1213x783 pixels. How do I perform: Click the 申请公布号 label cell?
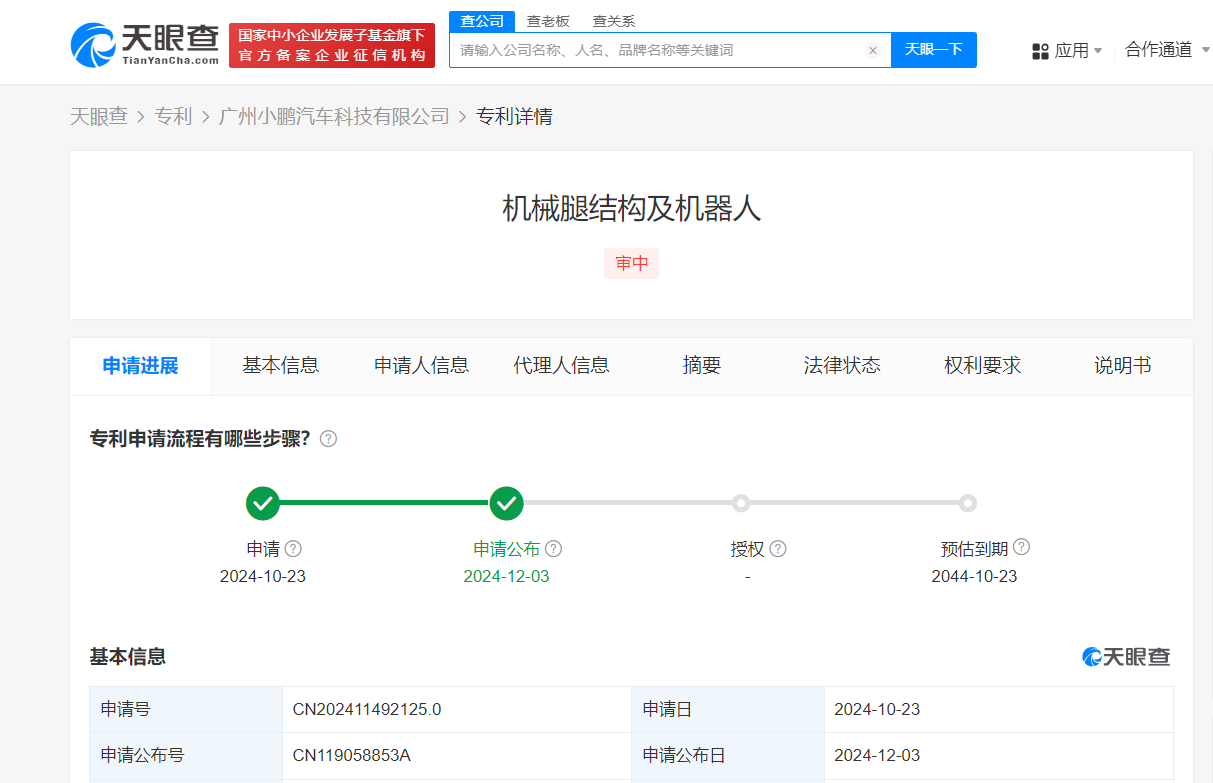[x=186, y=755]
